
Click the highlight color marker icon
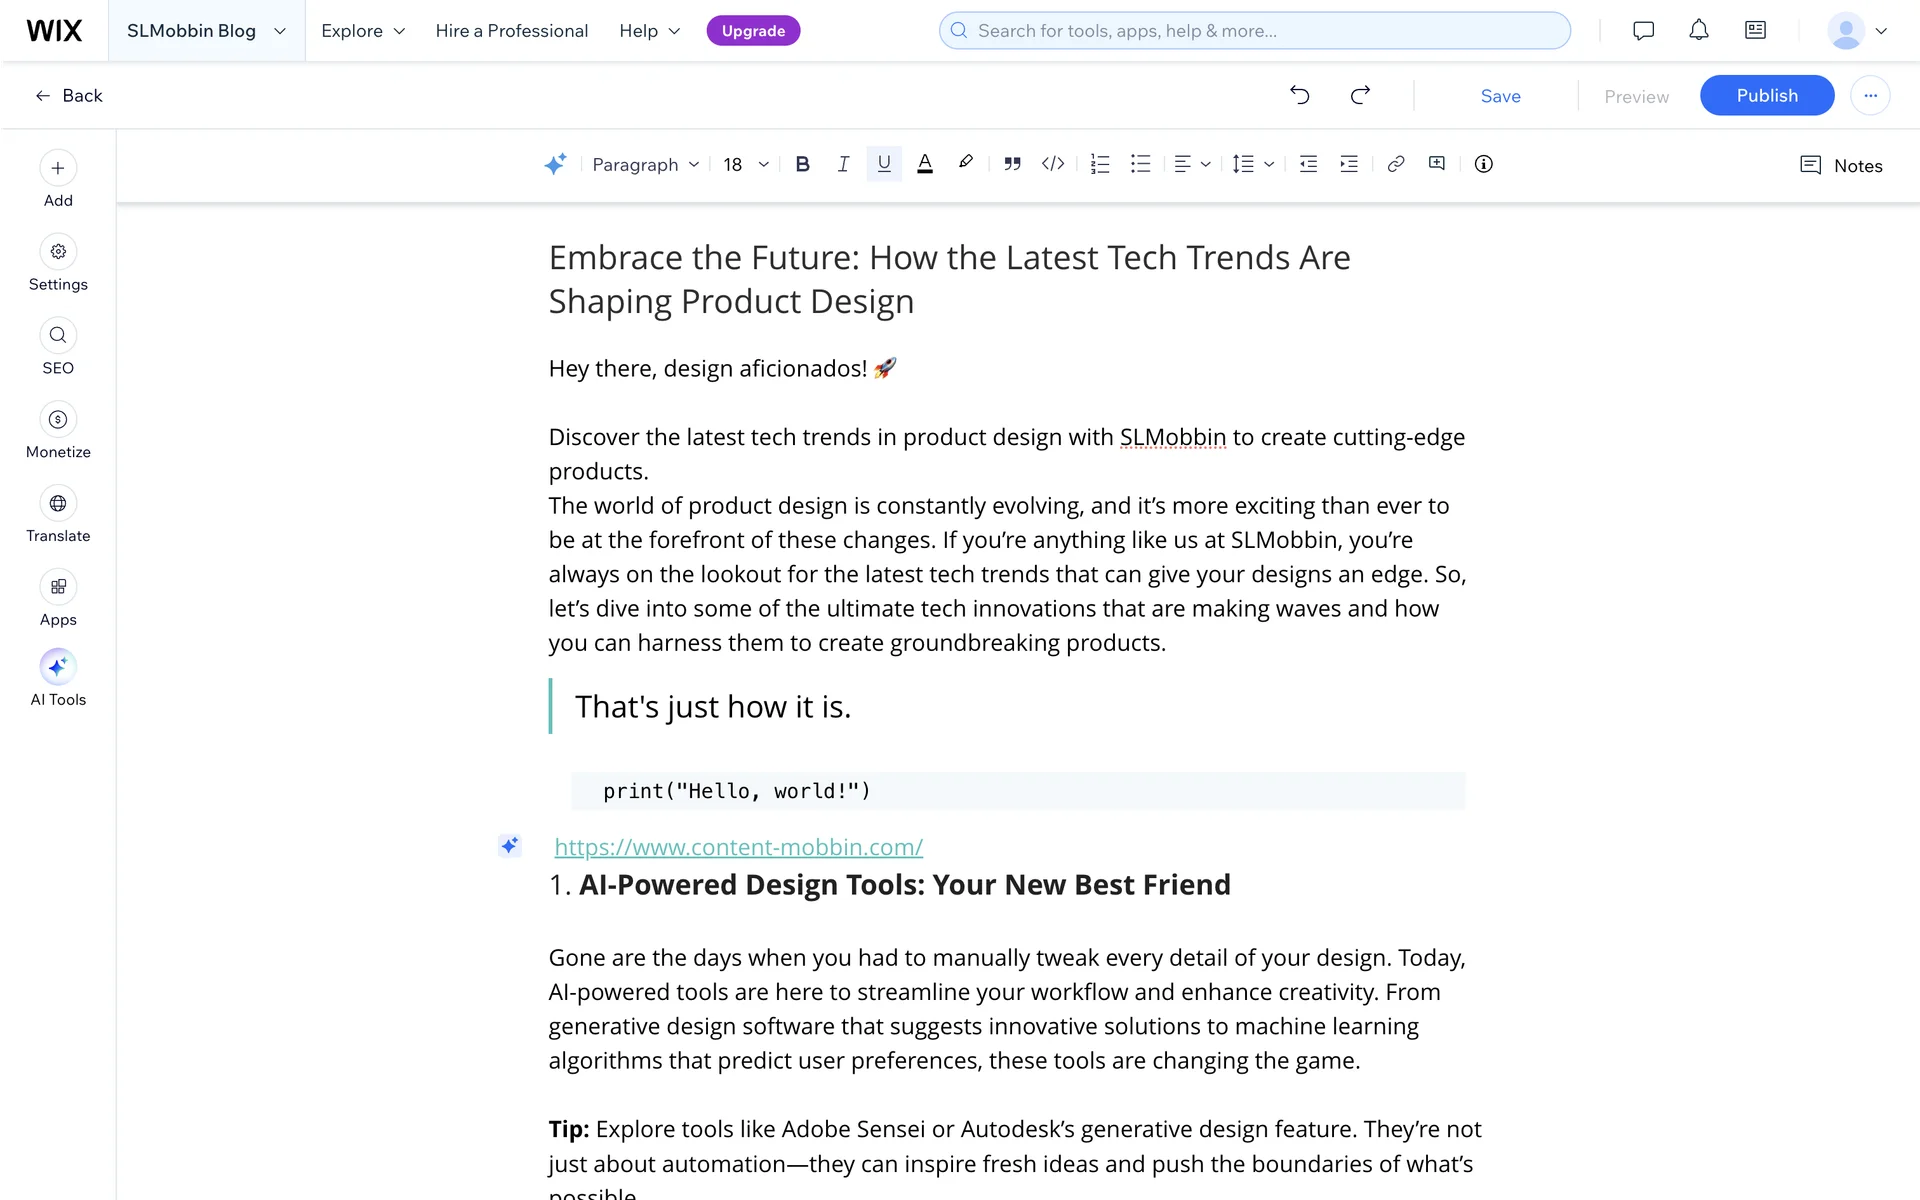[965, 163]
